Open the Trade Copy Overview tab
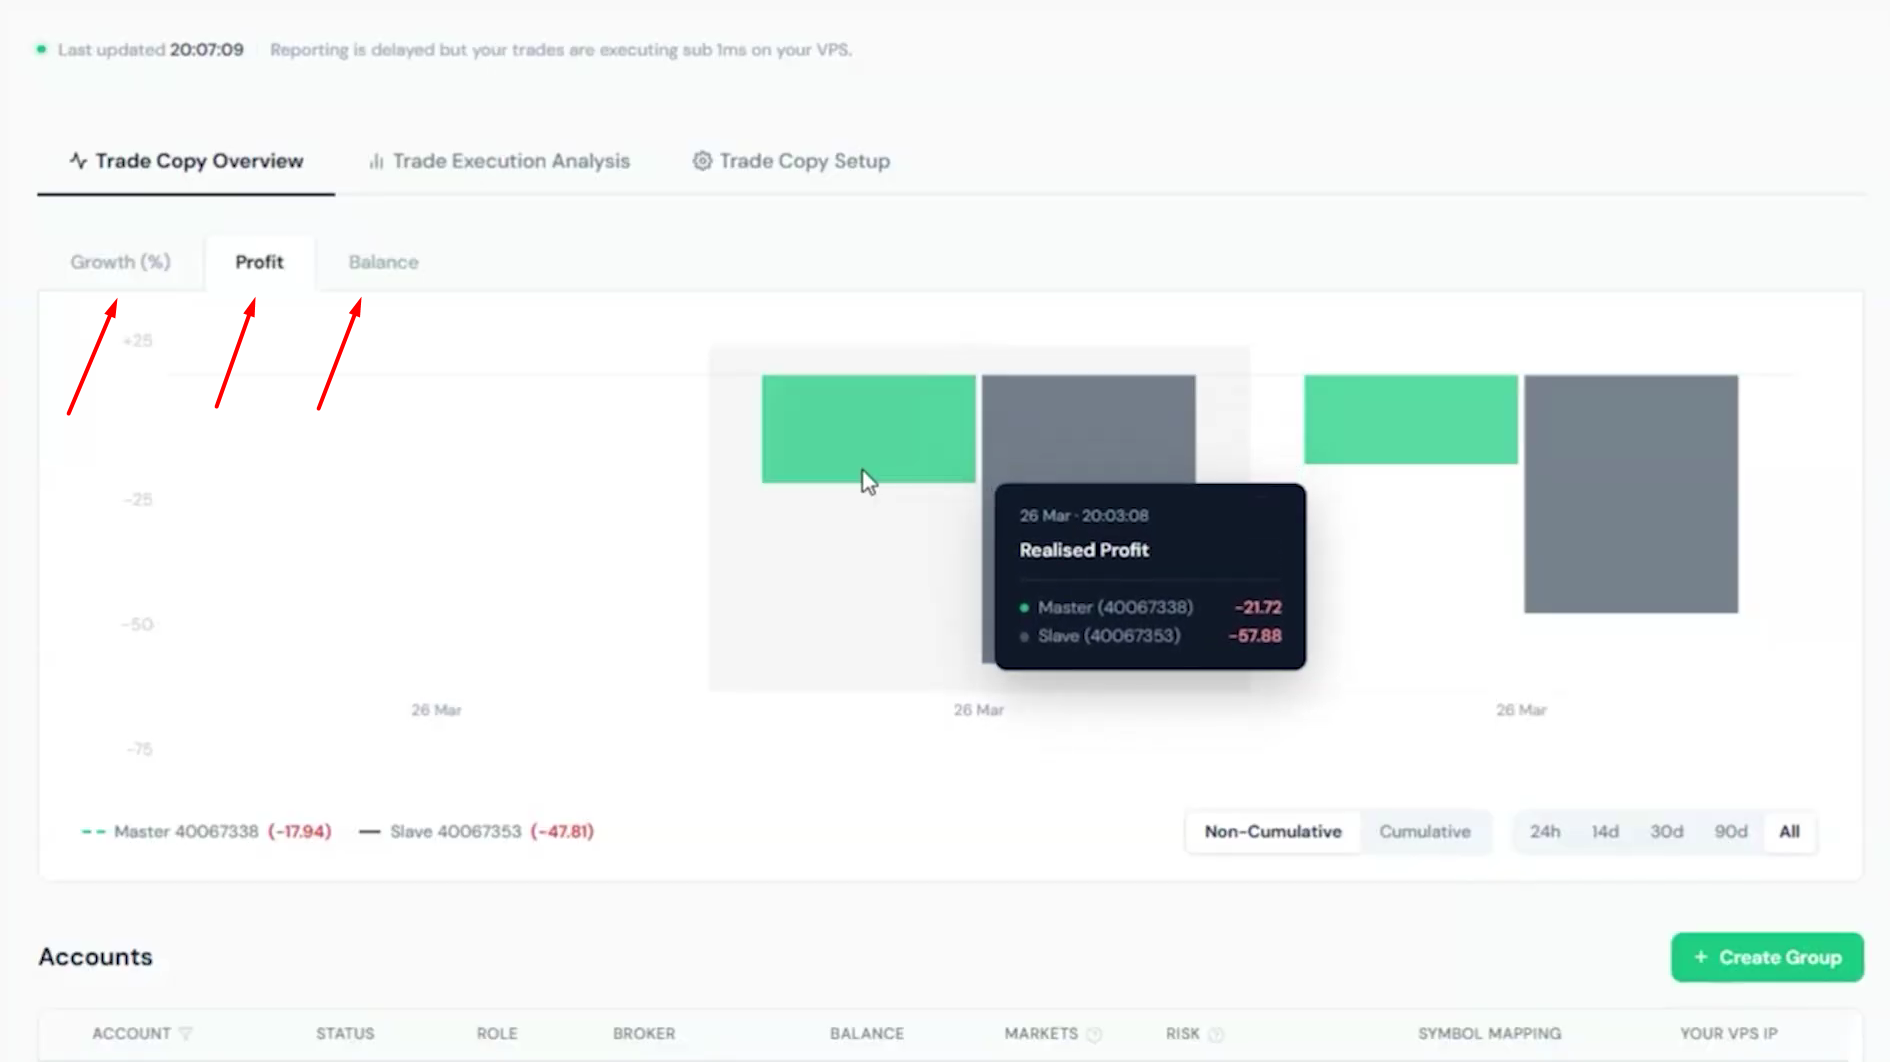1890x1062 pixels. point(186,161)
